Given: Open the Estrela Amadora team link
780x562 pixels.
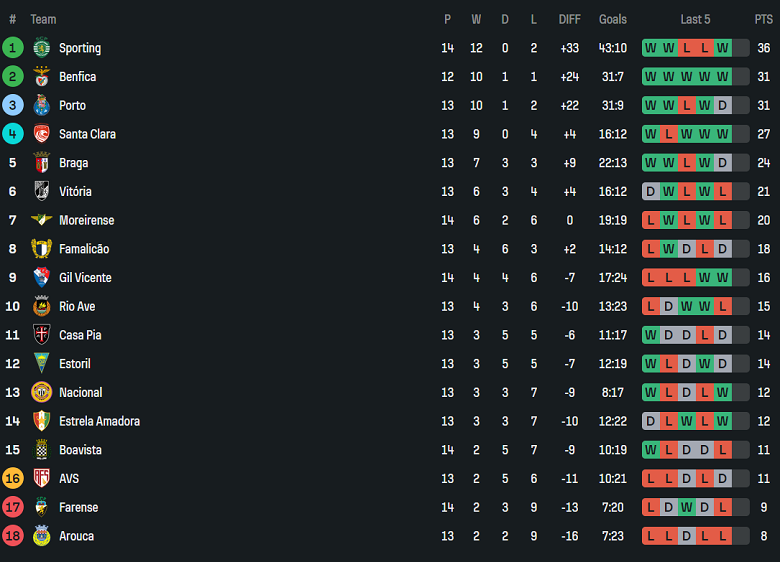Looking at the screenshot, I should tap(99, 421).
